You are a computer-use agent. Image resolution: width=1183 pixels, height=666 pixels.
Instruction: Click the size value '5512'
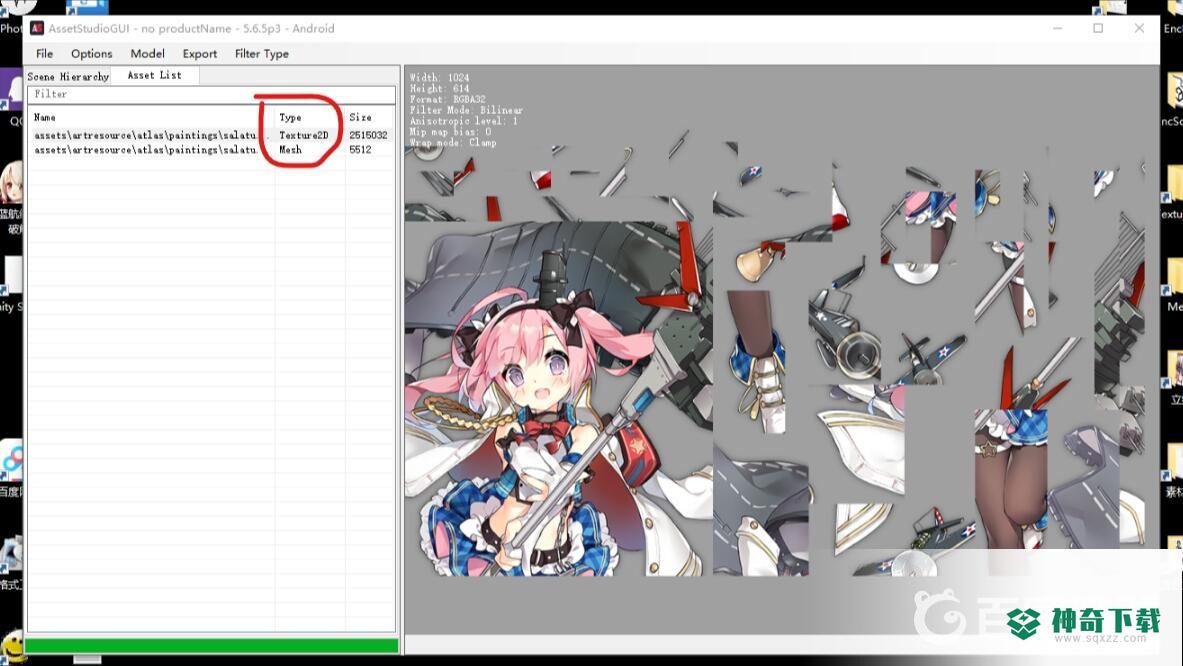click(x=361, y=150)
